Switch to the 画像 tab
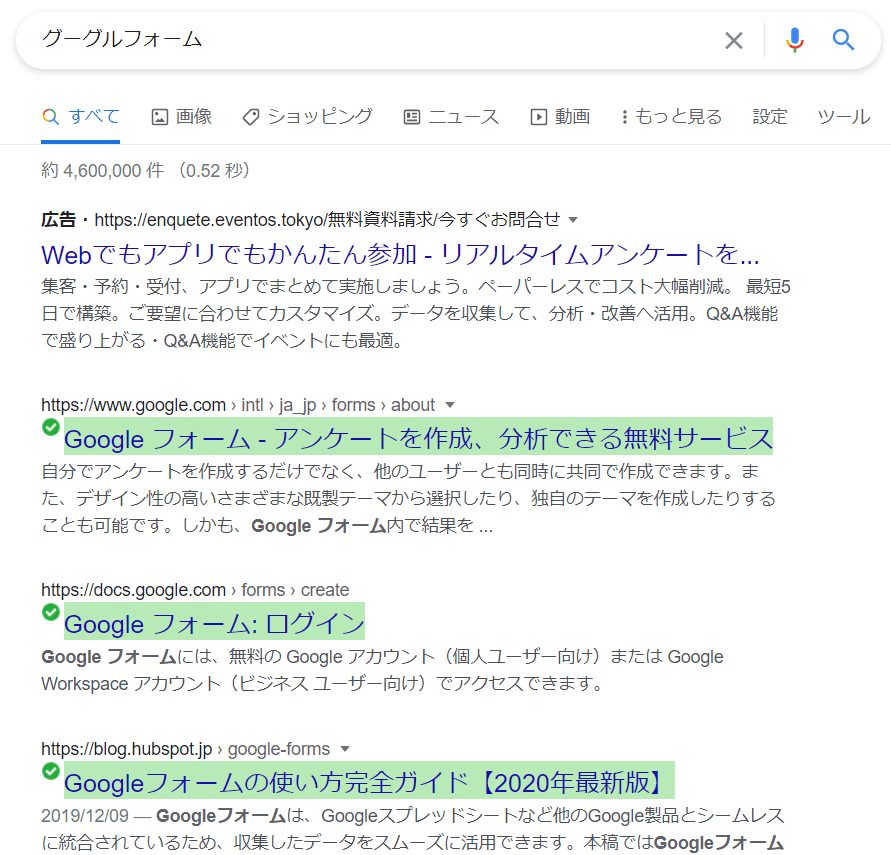The image size is (891, 855). coord(182,116)
